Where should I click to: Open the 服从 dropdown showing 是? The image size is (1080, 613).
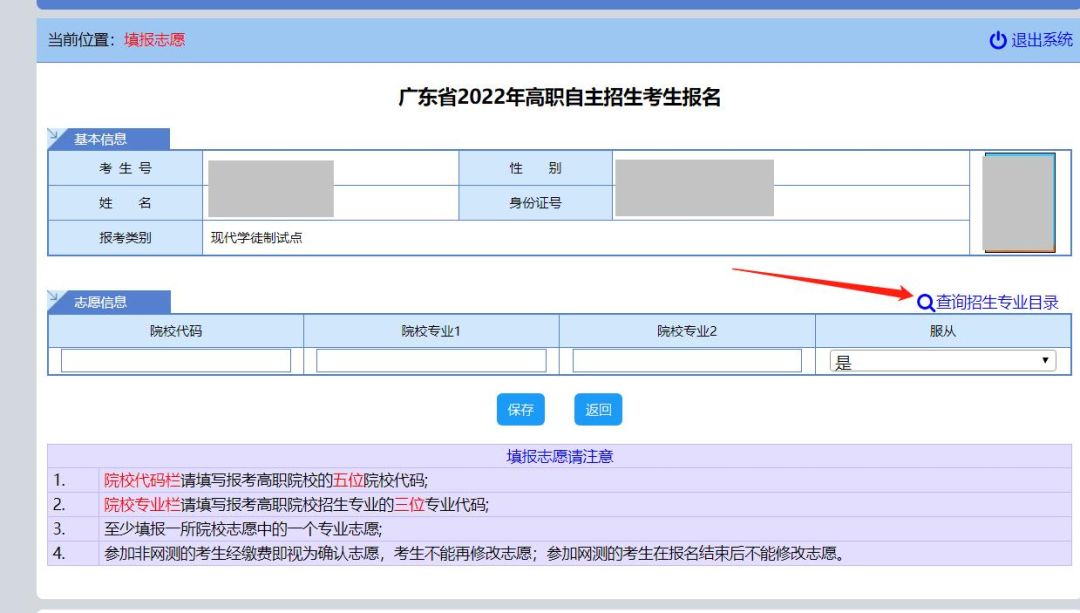click(x=942, y=361)
